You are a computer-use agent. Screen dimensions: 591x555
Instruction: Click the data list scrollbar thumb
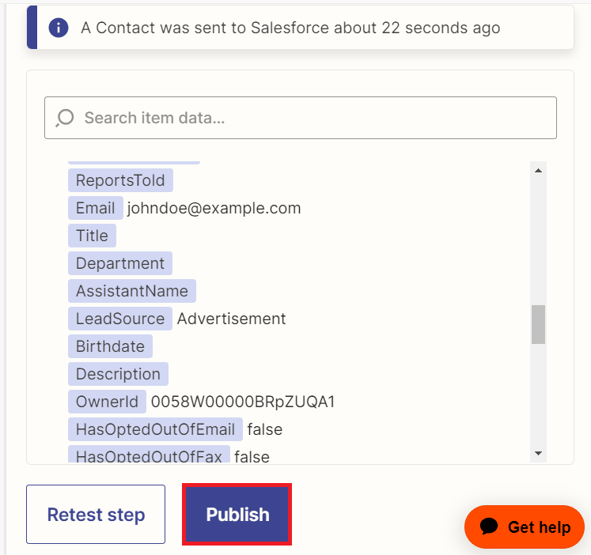point(538,324)
